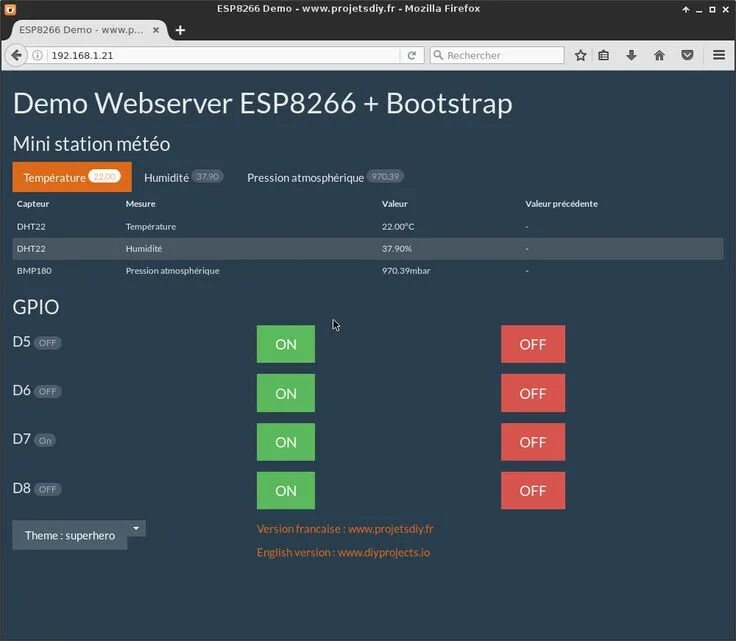Click the D6 OFF status badge
The height and width of the screenshot is (641, 736).
[47, 391]
